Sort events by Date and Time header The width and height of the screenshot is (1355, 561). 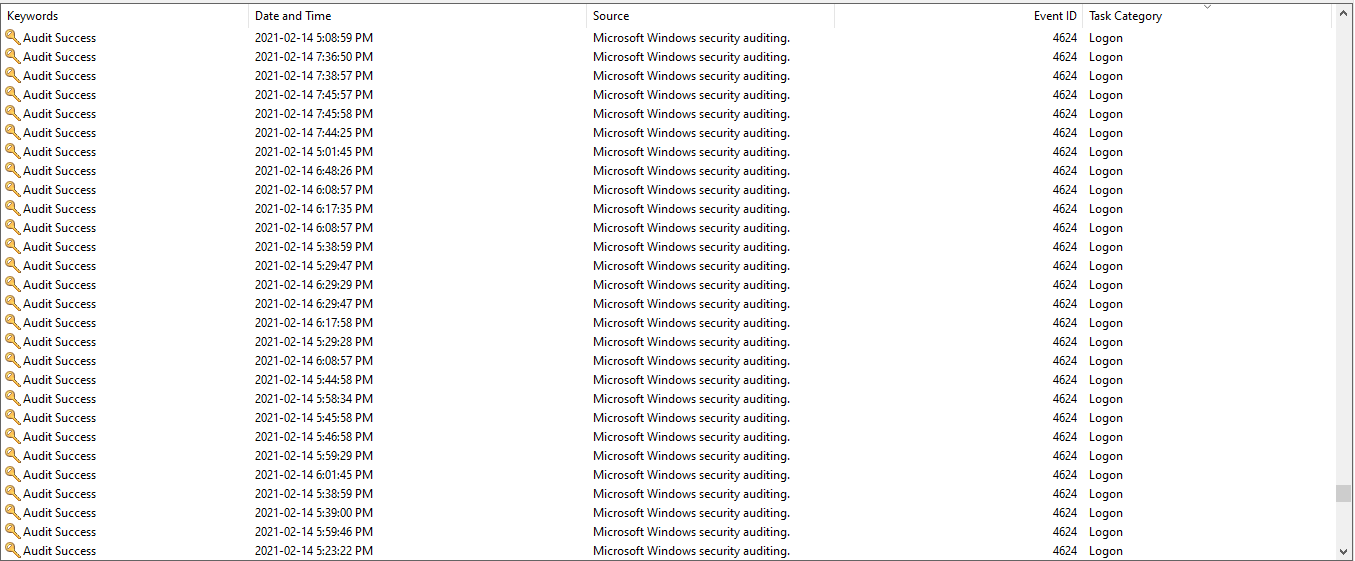point(417,16)
